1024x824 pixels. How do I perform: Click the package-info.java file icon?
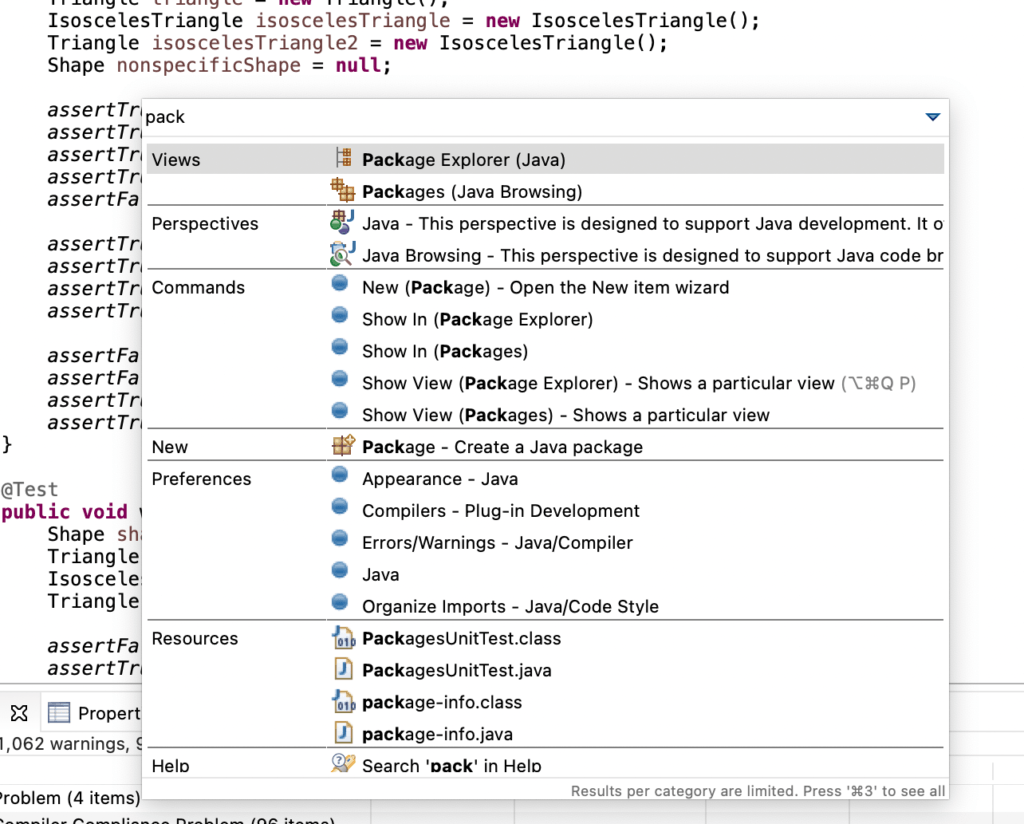tap(343, 732)
